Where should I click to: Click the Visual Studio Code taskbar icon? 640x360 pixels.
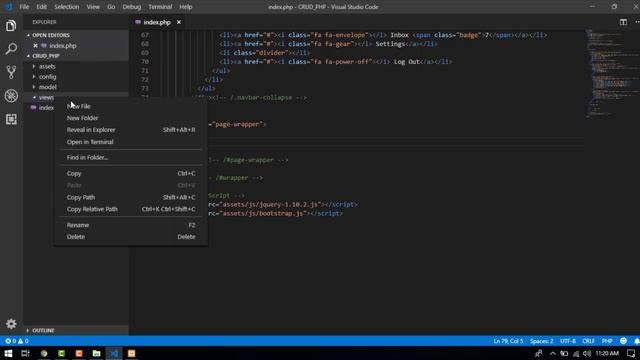114,353
